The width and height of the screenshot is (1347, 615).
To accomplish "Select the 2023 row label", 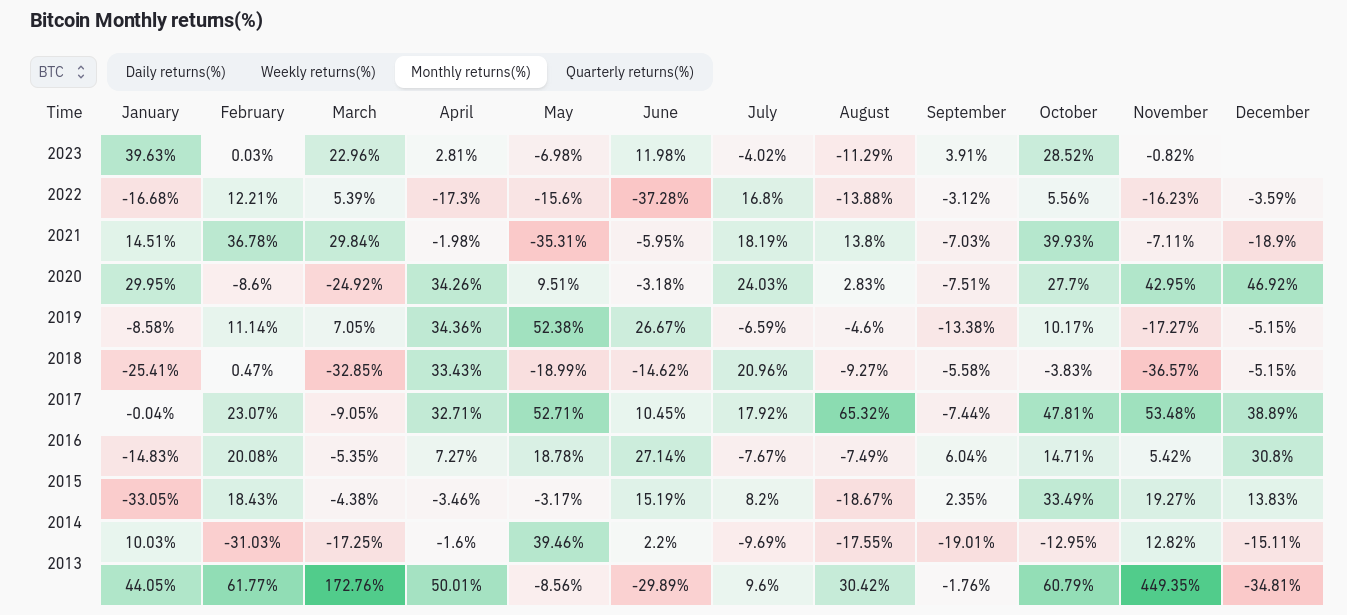I will click(x=64, y=154).
